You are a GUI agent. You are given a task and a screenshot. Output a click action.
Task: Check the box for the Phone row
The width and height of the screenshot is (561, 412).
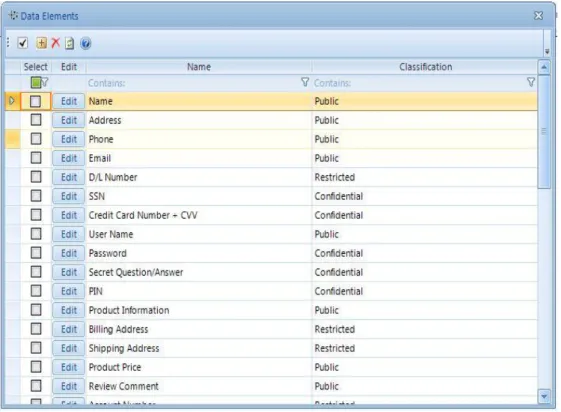(x=36, y=139)
